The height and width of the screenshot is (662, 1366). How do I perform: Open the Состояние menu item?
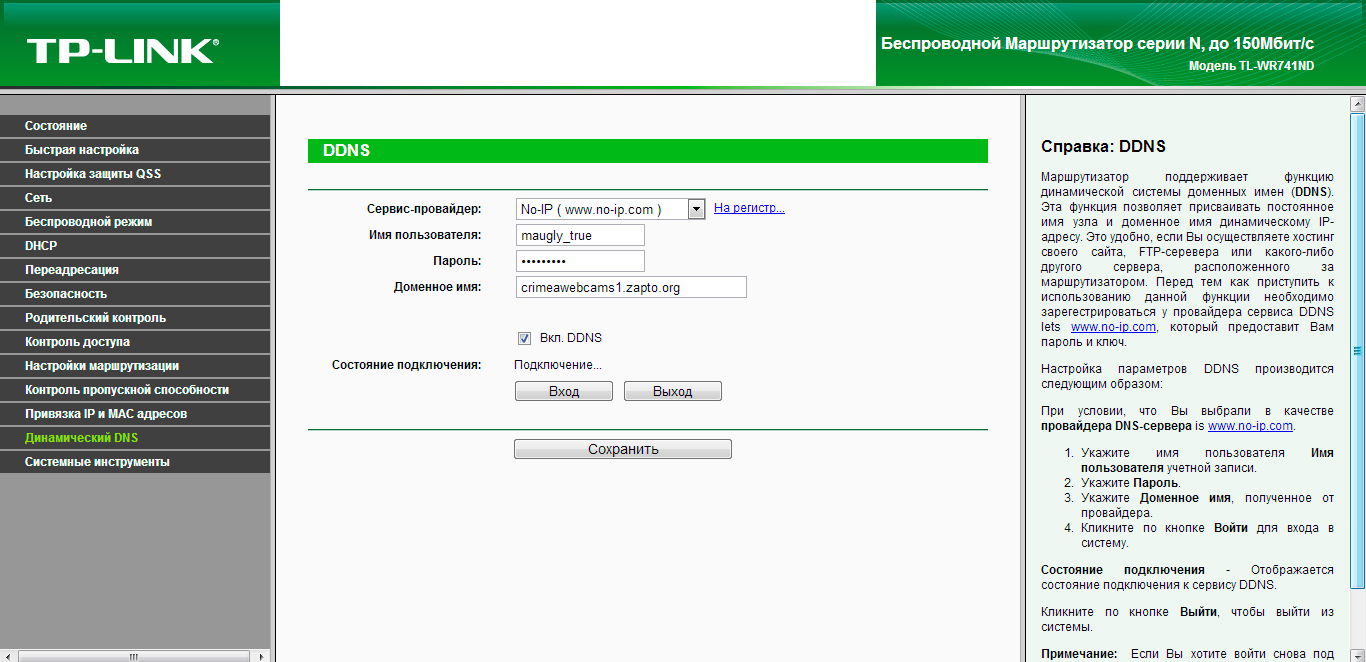(x=135, y=126)
